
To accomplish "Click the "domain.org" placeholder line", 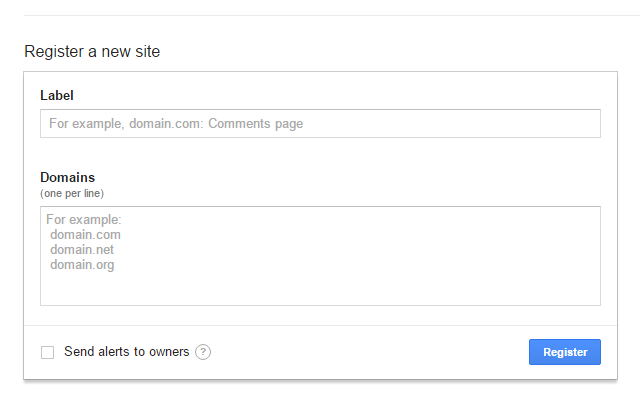I will [x=82, y=265].
